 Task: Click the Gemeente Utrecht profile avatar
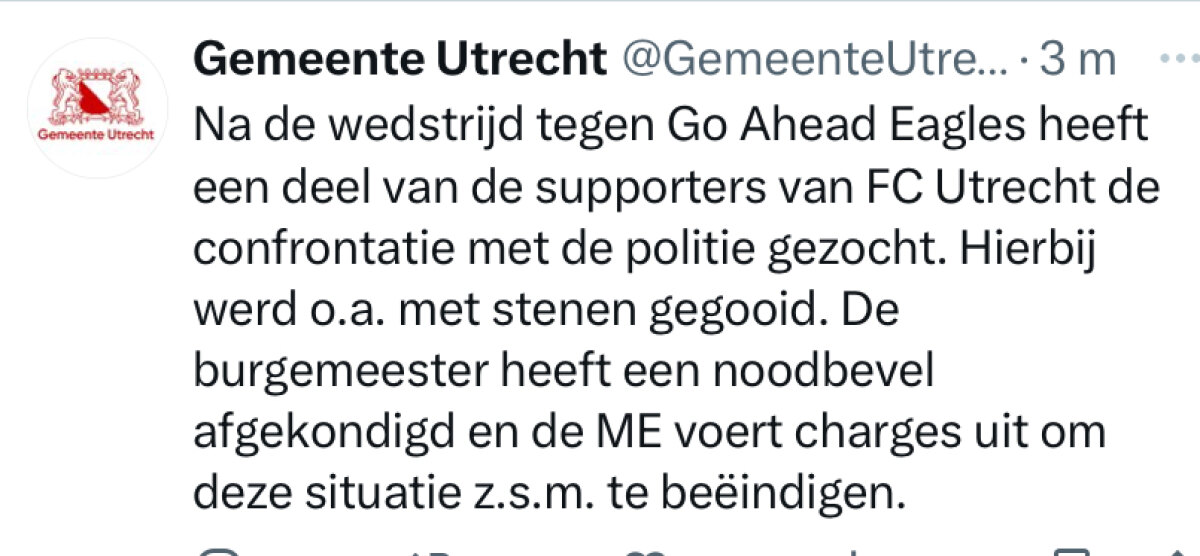[98, 107]
